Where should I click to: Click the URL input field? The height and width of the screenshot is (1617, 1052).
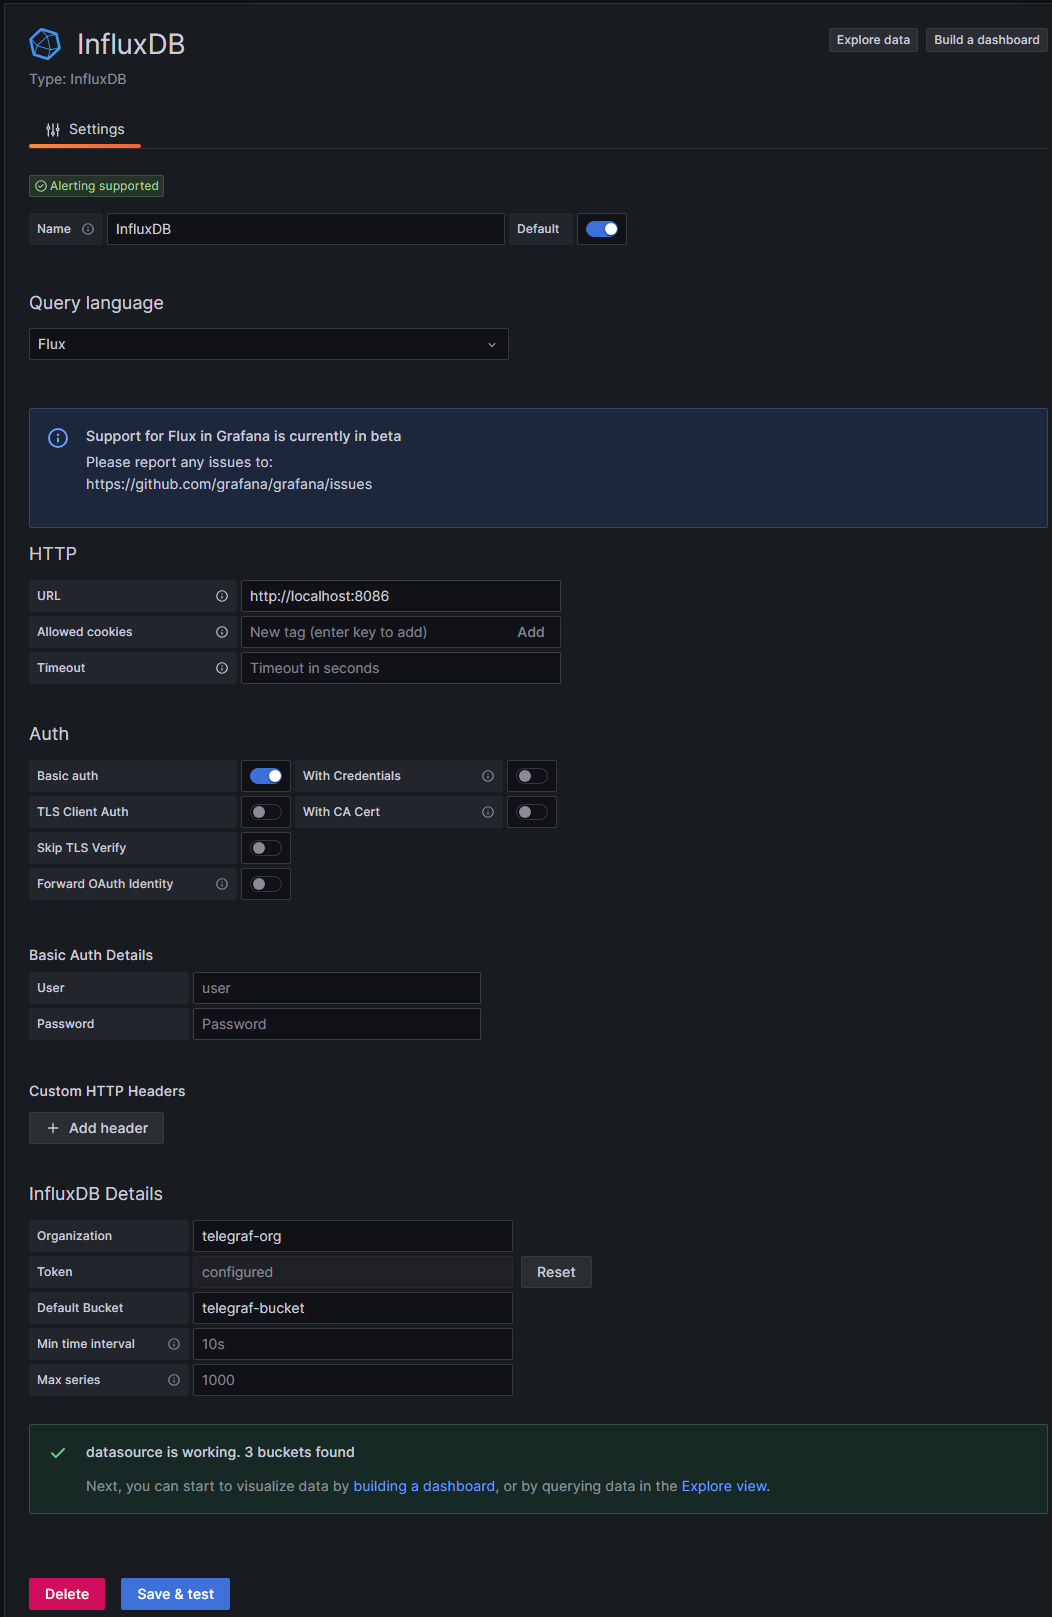401,596
